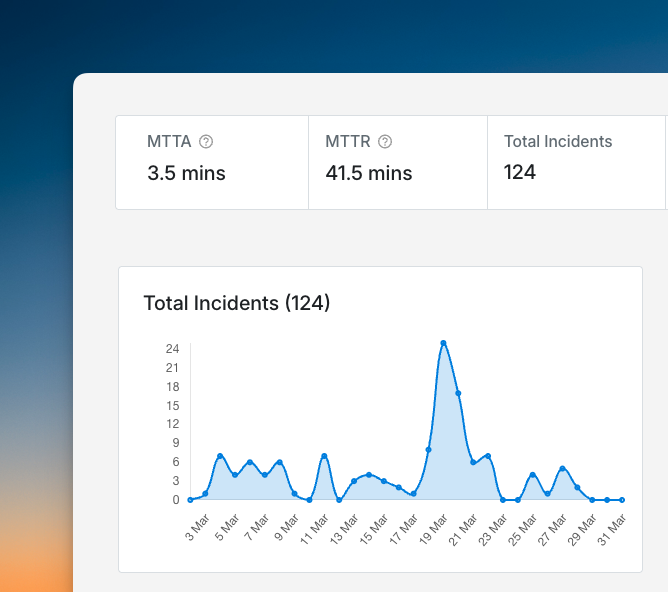The image size is (668, 592).
Task: Click the 'Total Incidents (124)' chart title
Action: point(237,303)
